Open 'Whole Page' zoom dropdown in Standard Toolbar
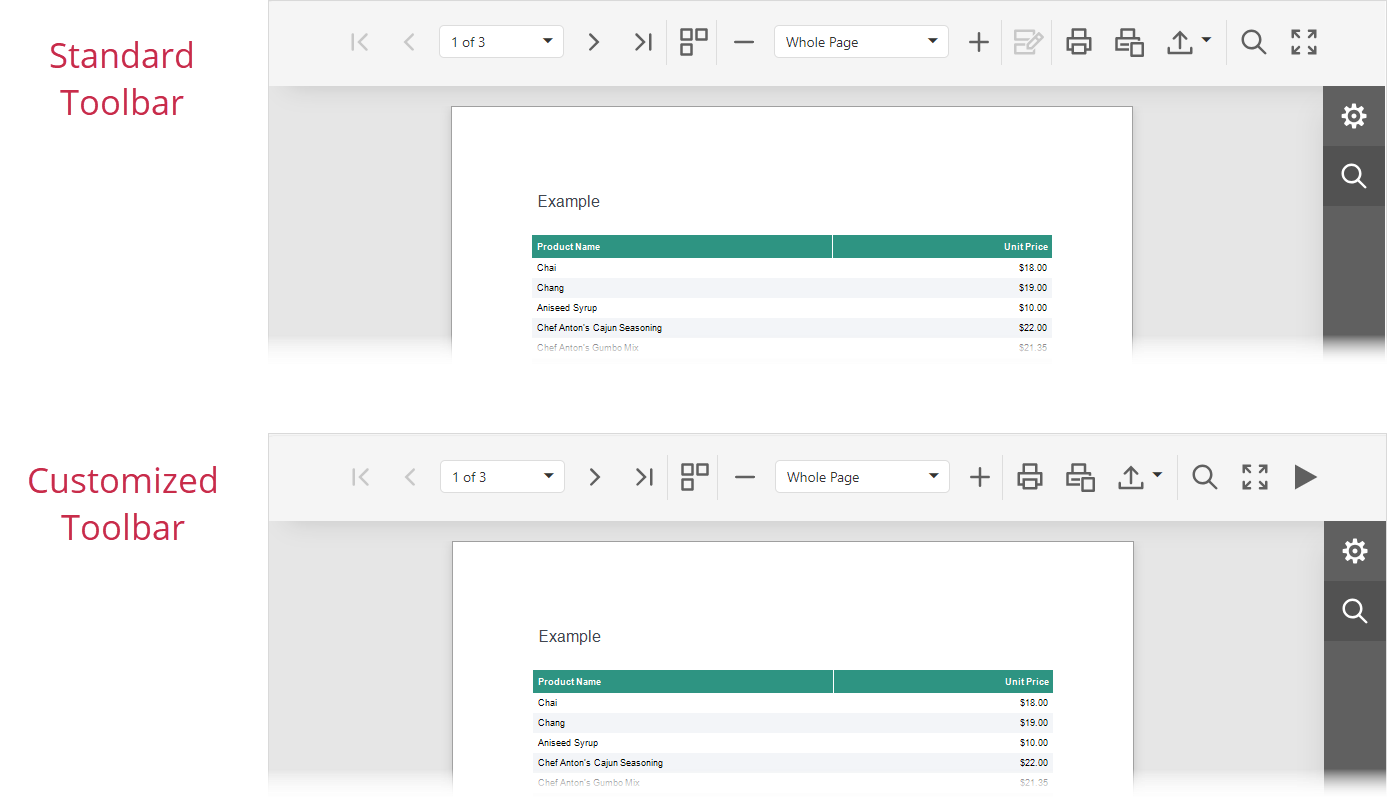Image resolution: width=1387 pixels, height=797 pixels. 861,42
